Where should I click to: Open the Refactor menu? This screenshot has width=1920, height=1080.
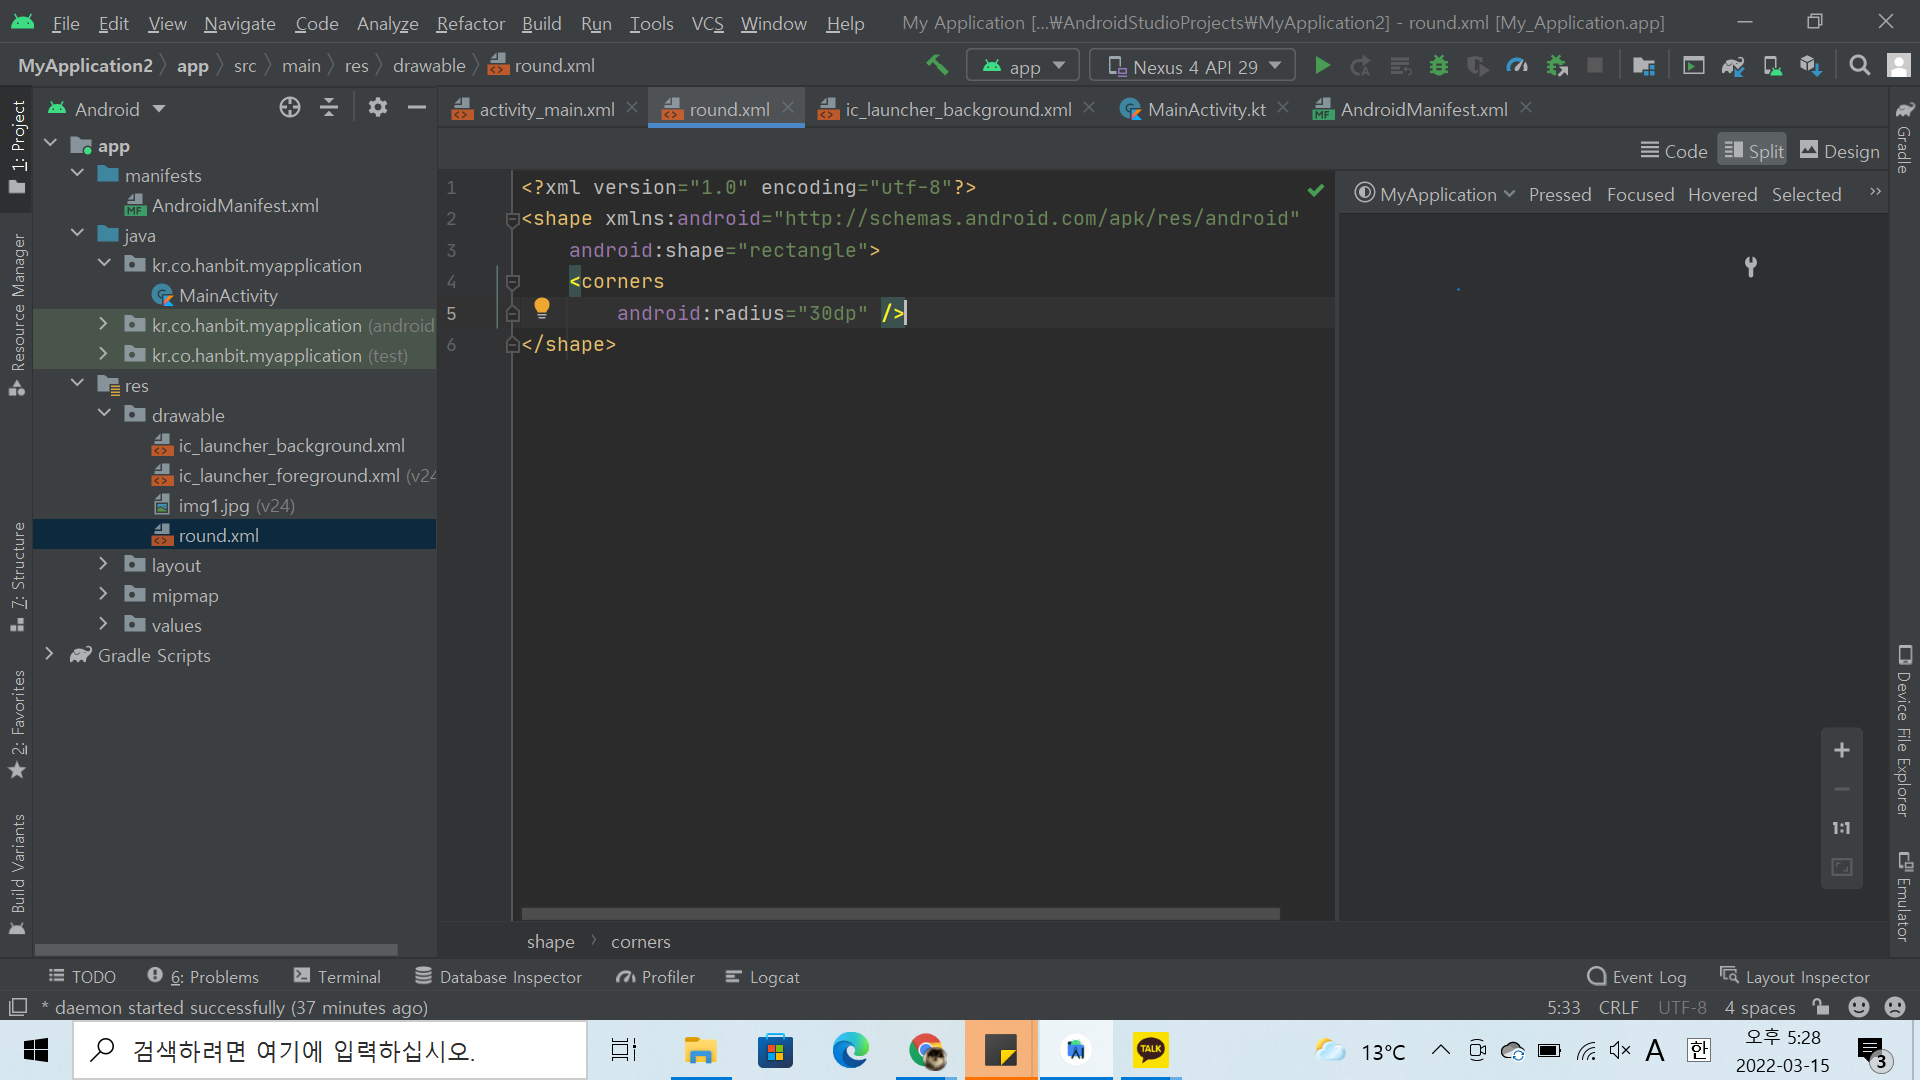point(470,23)
